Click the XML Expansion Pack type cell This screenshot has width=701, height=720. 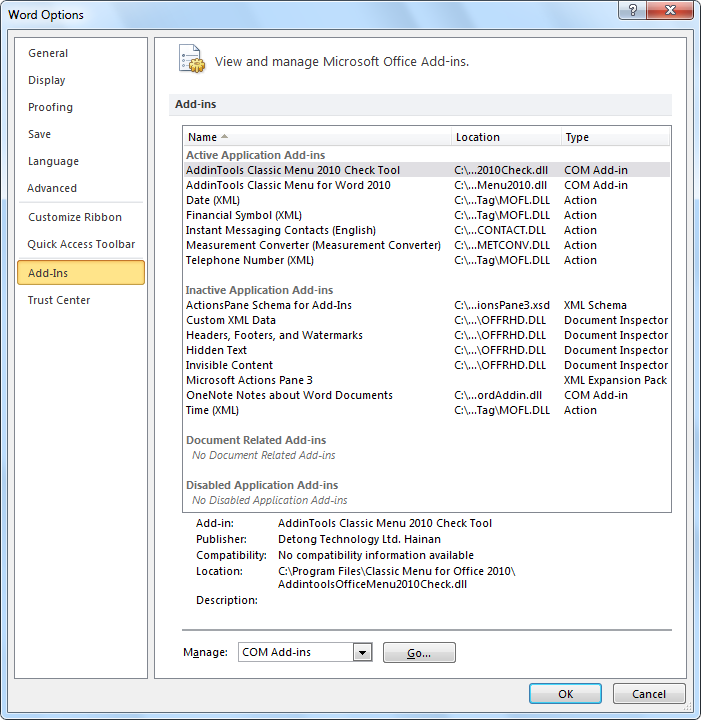(615, 380)
